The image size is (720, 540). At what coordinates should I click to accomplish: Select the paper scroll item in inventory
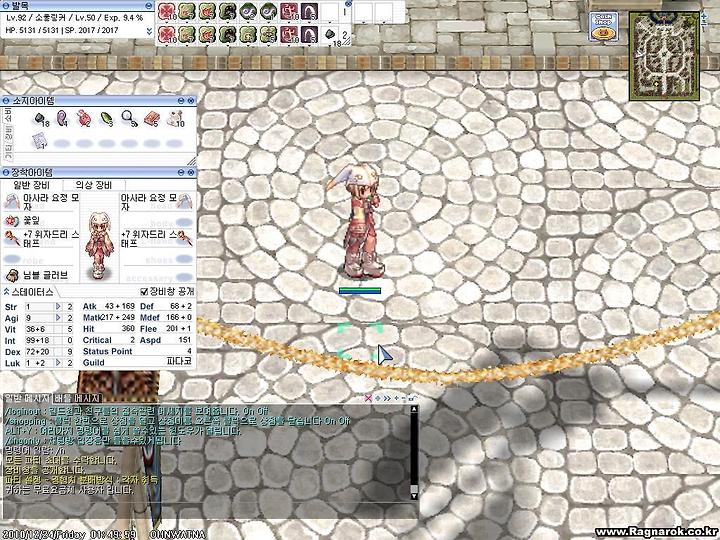39,140
